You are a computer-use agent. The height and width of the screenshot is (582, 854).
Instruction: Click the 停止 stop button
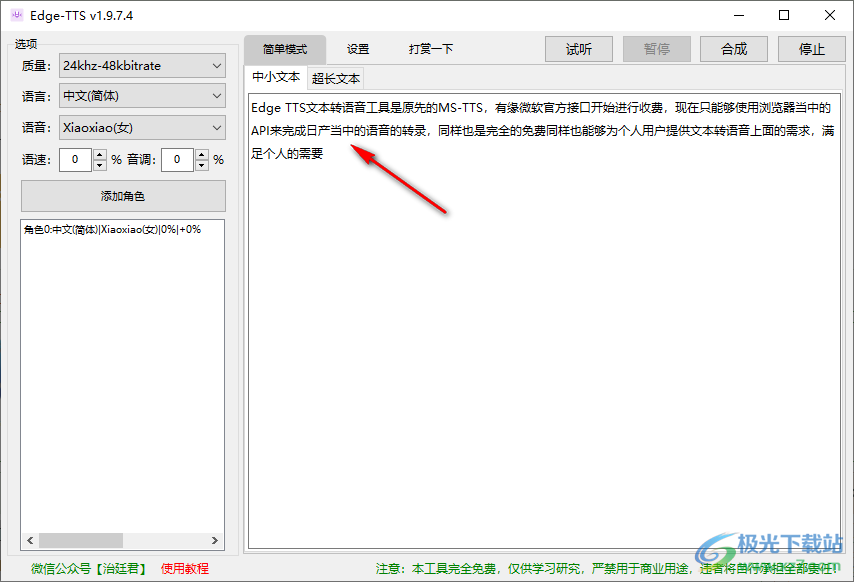(812, 50)
